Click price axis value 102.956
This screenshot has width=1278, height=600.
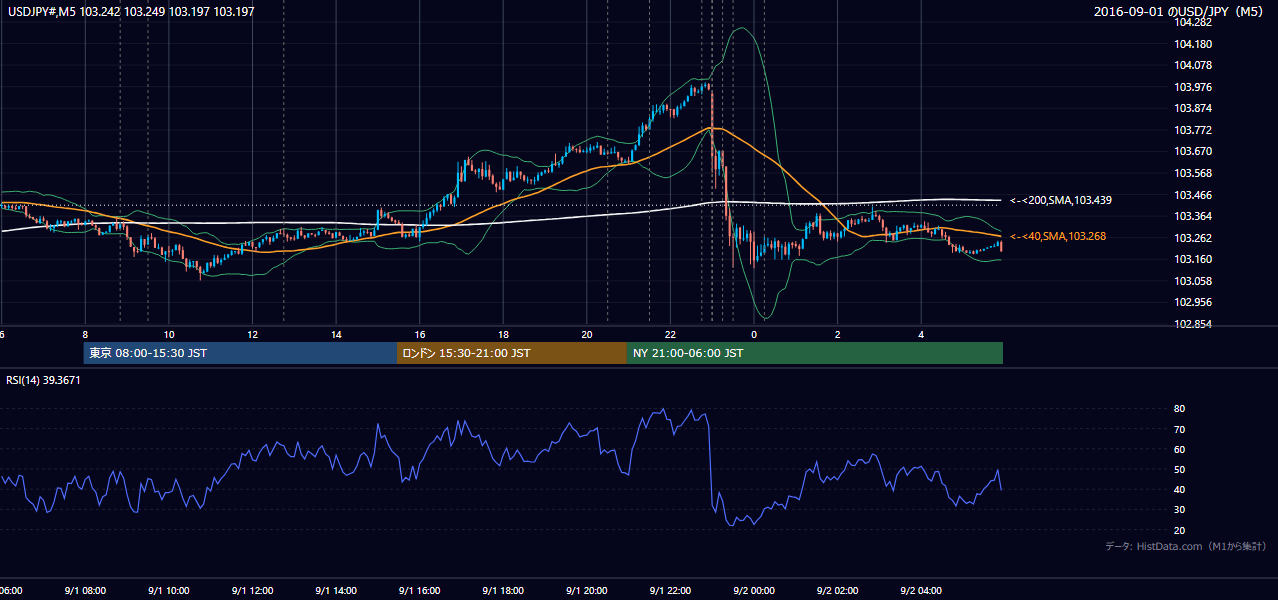coord(1194,302)
